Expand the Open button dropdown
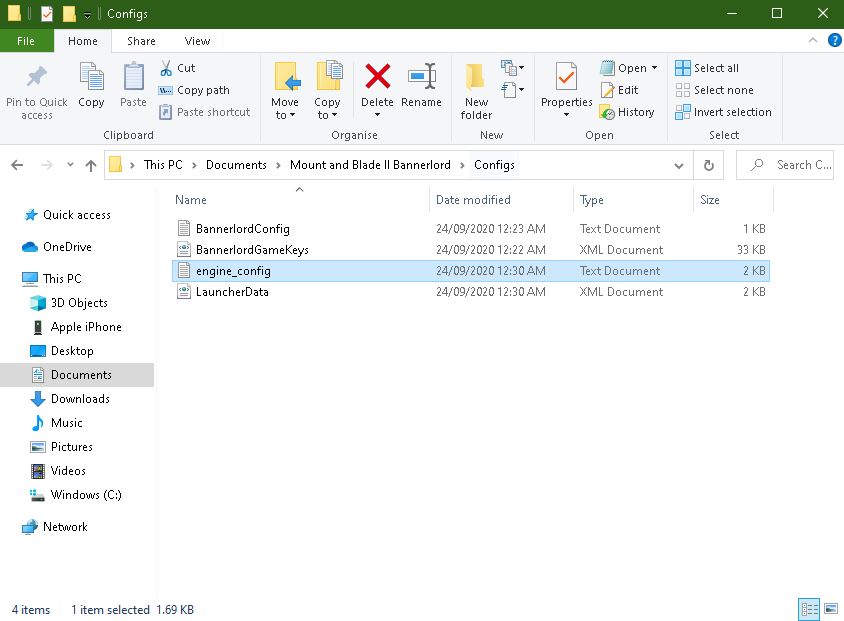This screenshot has height=621, width=844. tap(655, 68)
